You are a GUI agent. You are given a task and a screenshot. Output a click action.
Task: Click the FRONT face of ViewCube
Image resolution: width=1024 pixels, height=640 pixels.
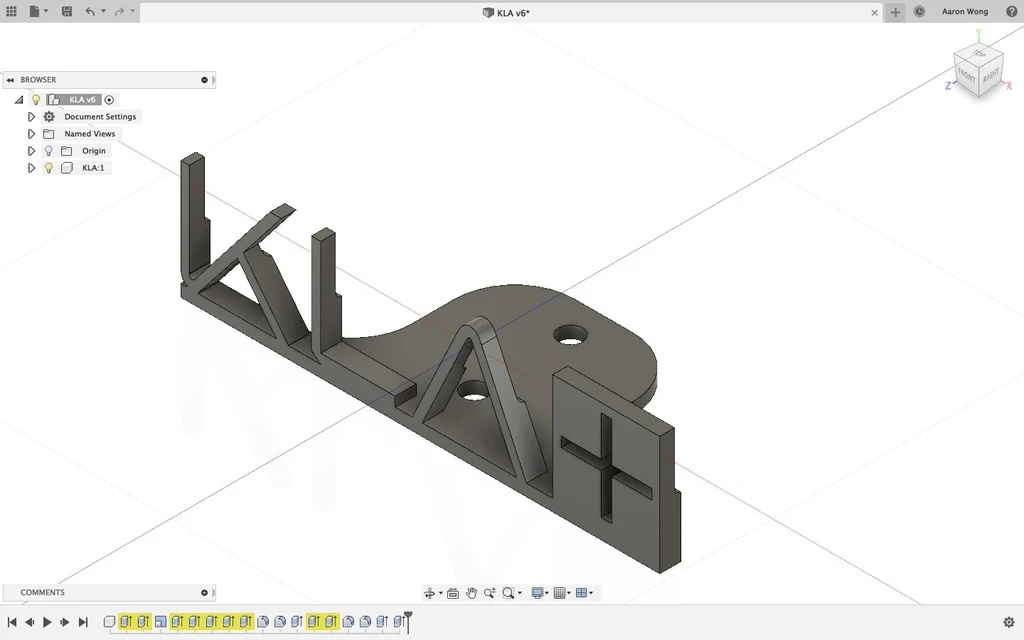coord(966,76)
